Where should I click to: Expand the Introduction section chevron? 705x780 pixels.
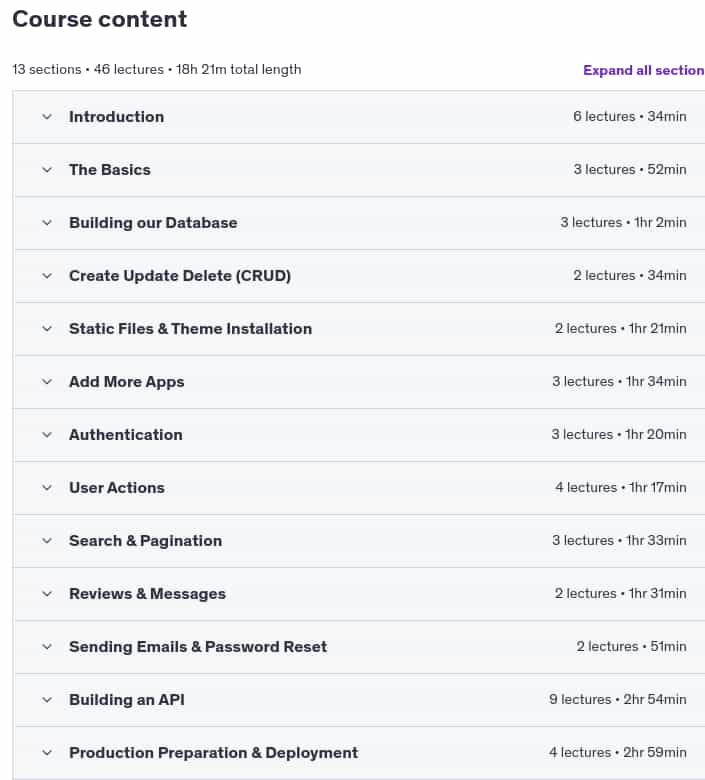click(47, 117)
